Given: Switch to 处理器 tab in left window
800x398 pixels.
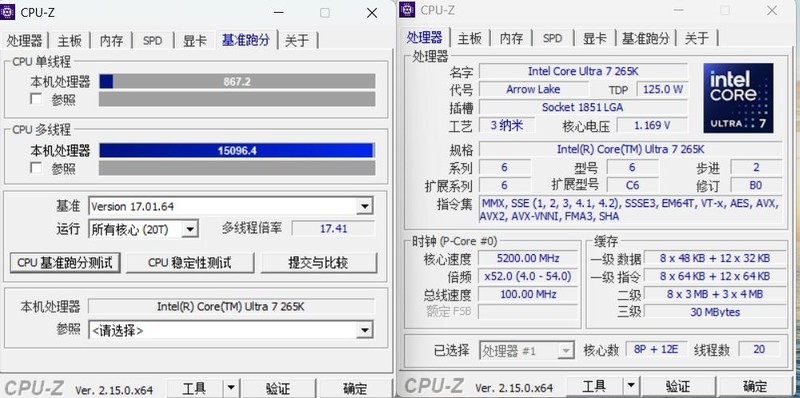Looking at the screenshot, I should coord(24,41).
